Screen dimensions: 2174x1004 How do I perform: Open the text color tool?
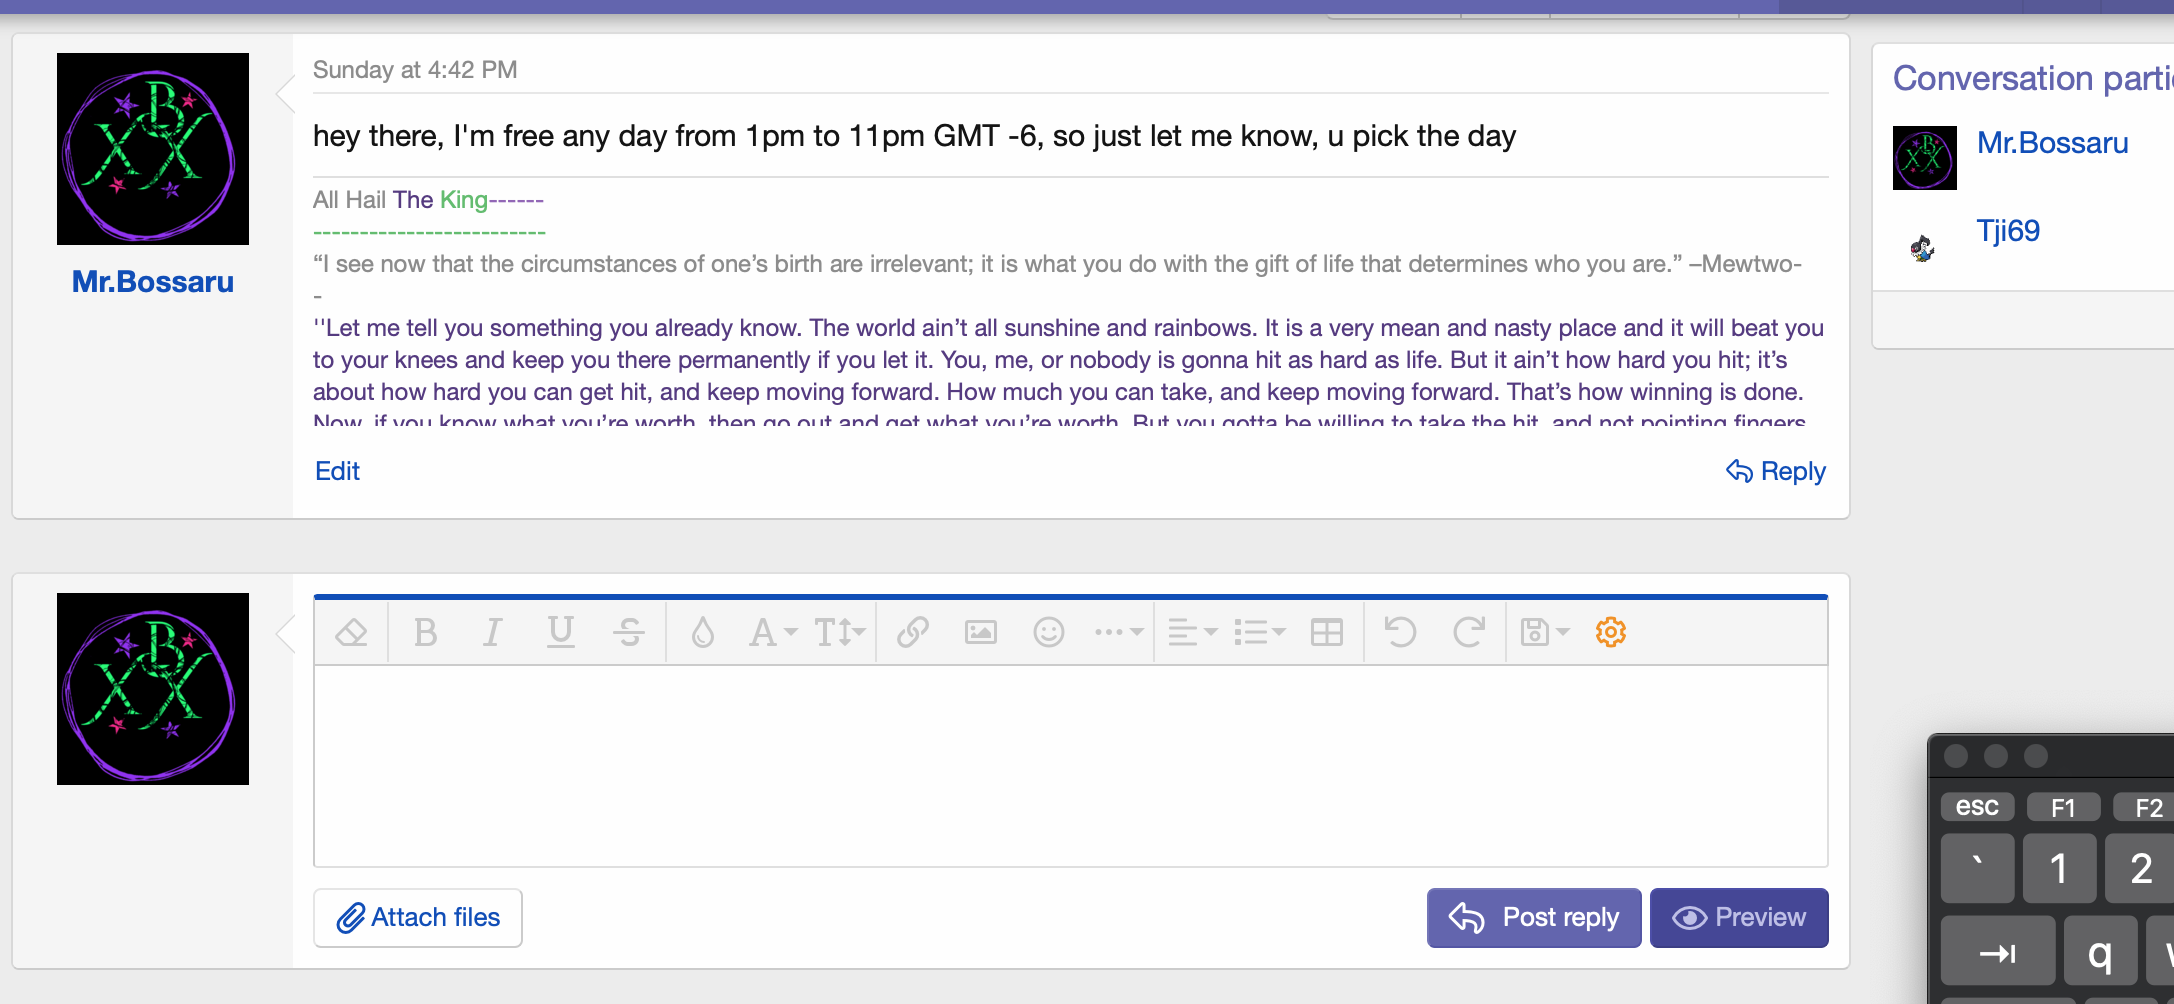[702, 631]
